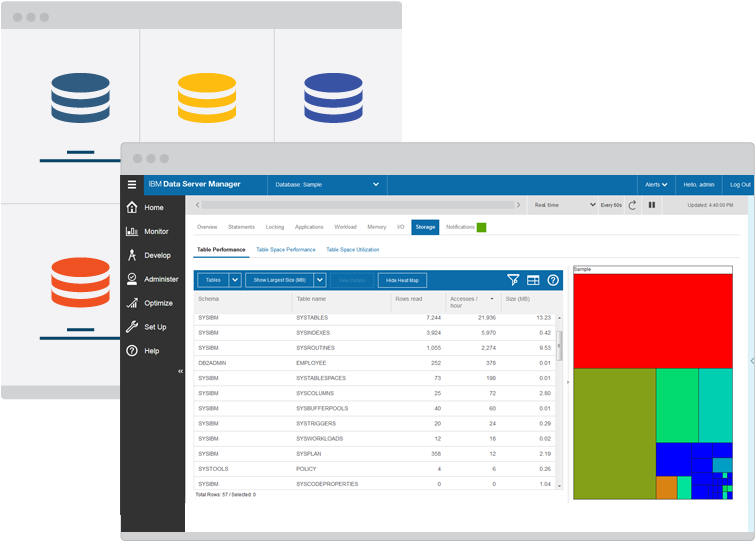Viewport: 755px width, 541px height.
Task: Click the Tables button
Action: pos(213,280)
